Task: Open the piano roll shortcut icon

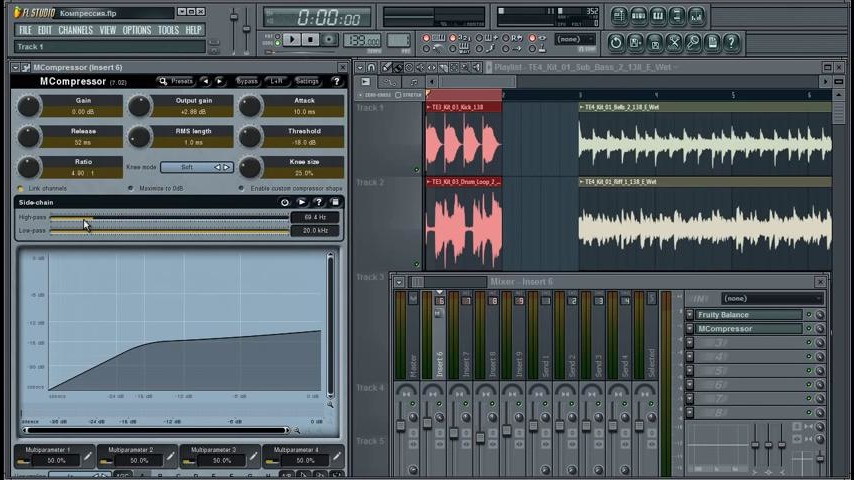Action: click(x=658, y=16)
